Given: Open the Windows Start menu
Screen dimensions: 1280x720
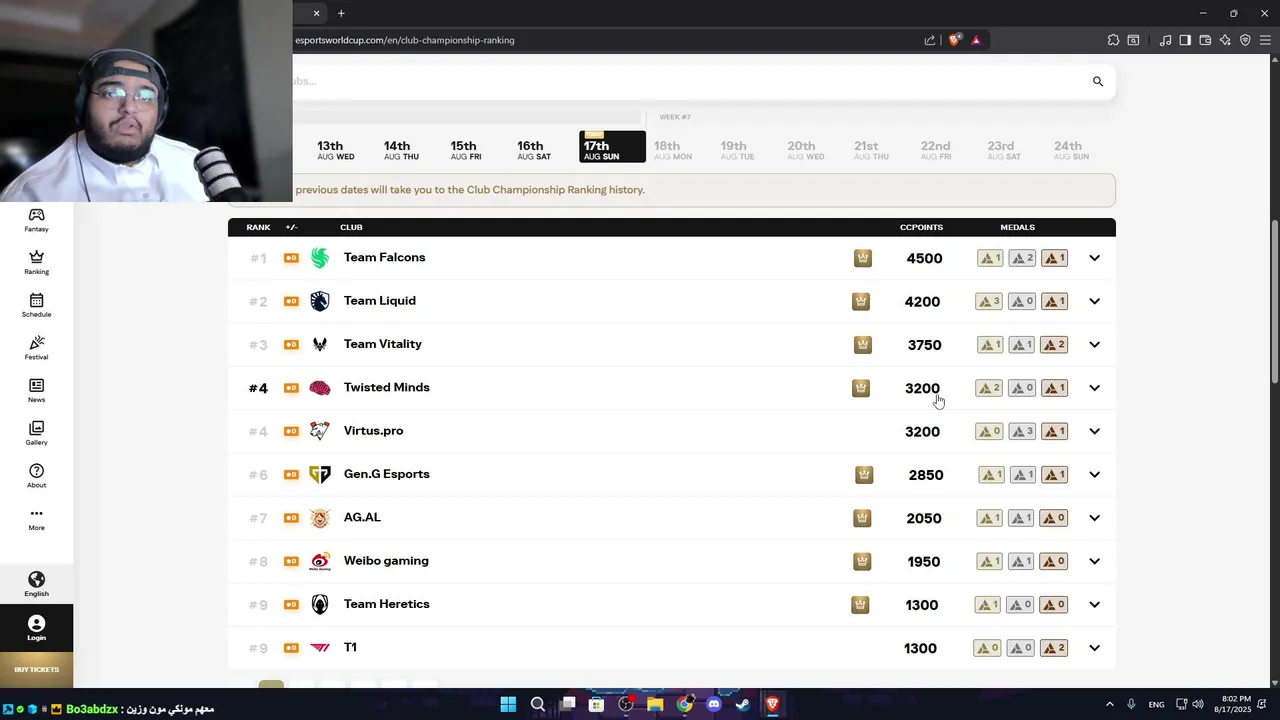Looking at the screenshot, I should [x=508, y=704].
